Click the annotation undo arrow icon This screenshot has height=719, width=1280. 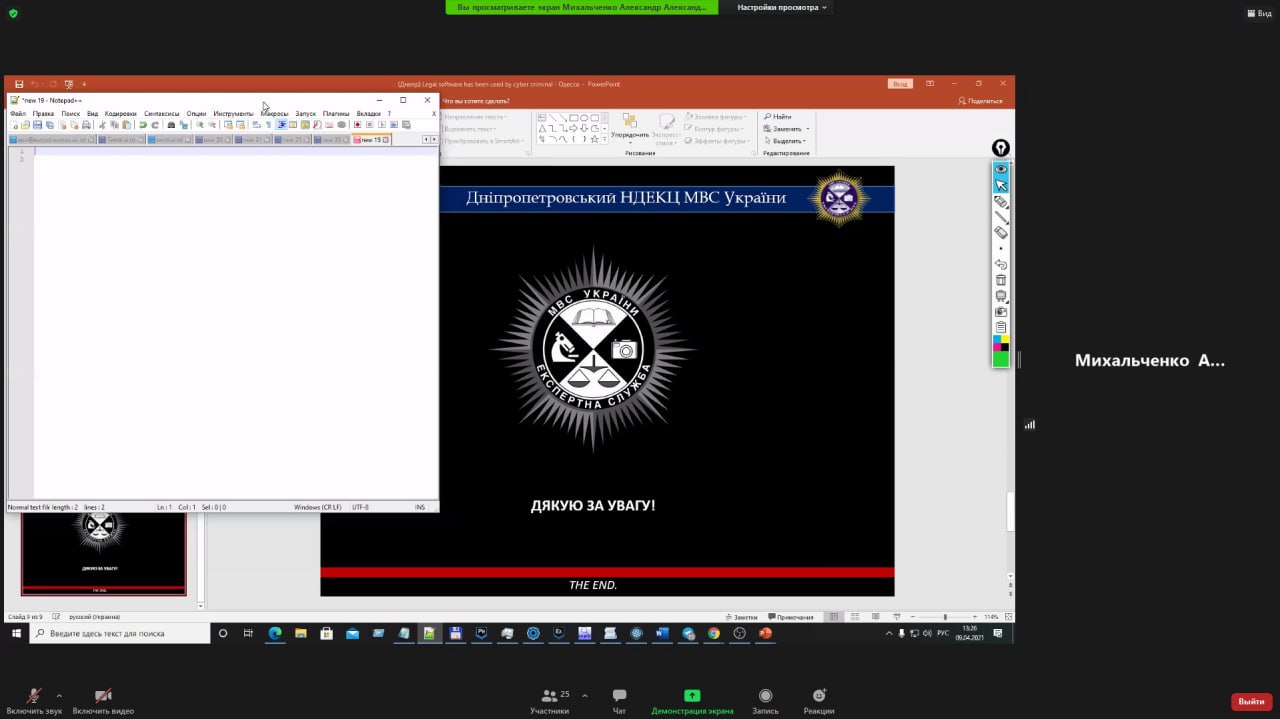click(x=1001, y=264)
